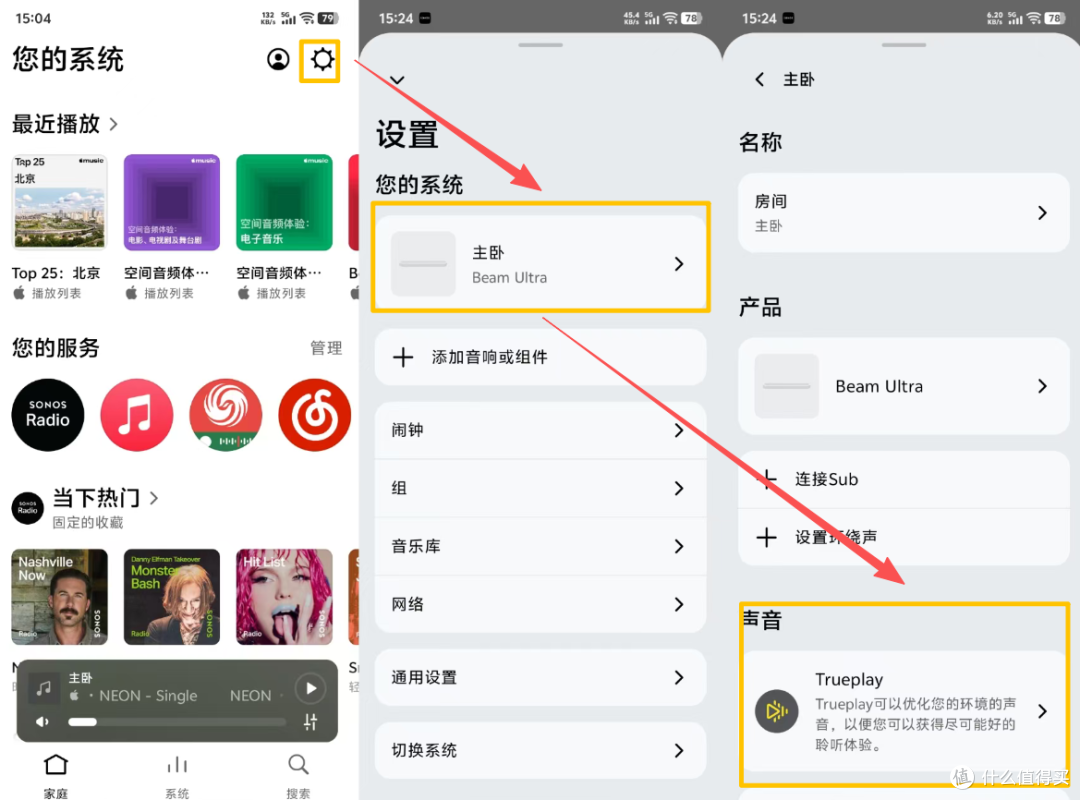
Task: Open 通用设置 general settings
Action: (540, 677)
